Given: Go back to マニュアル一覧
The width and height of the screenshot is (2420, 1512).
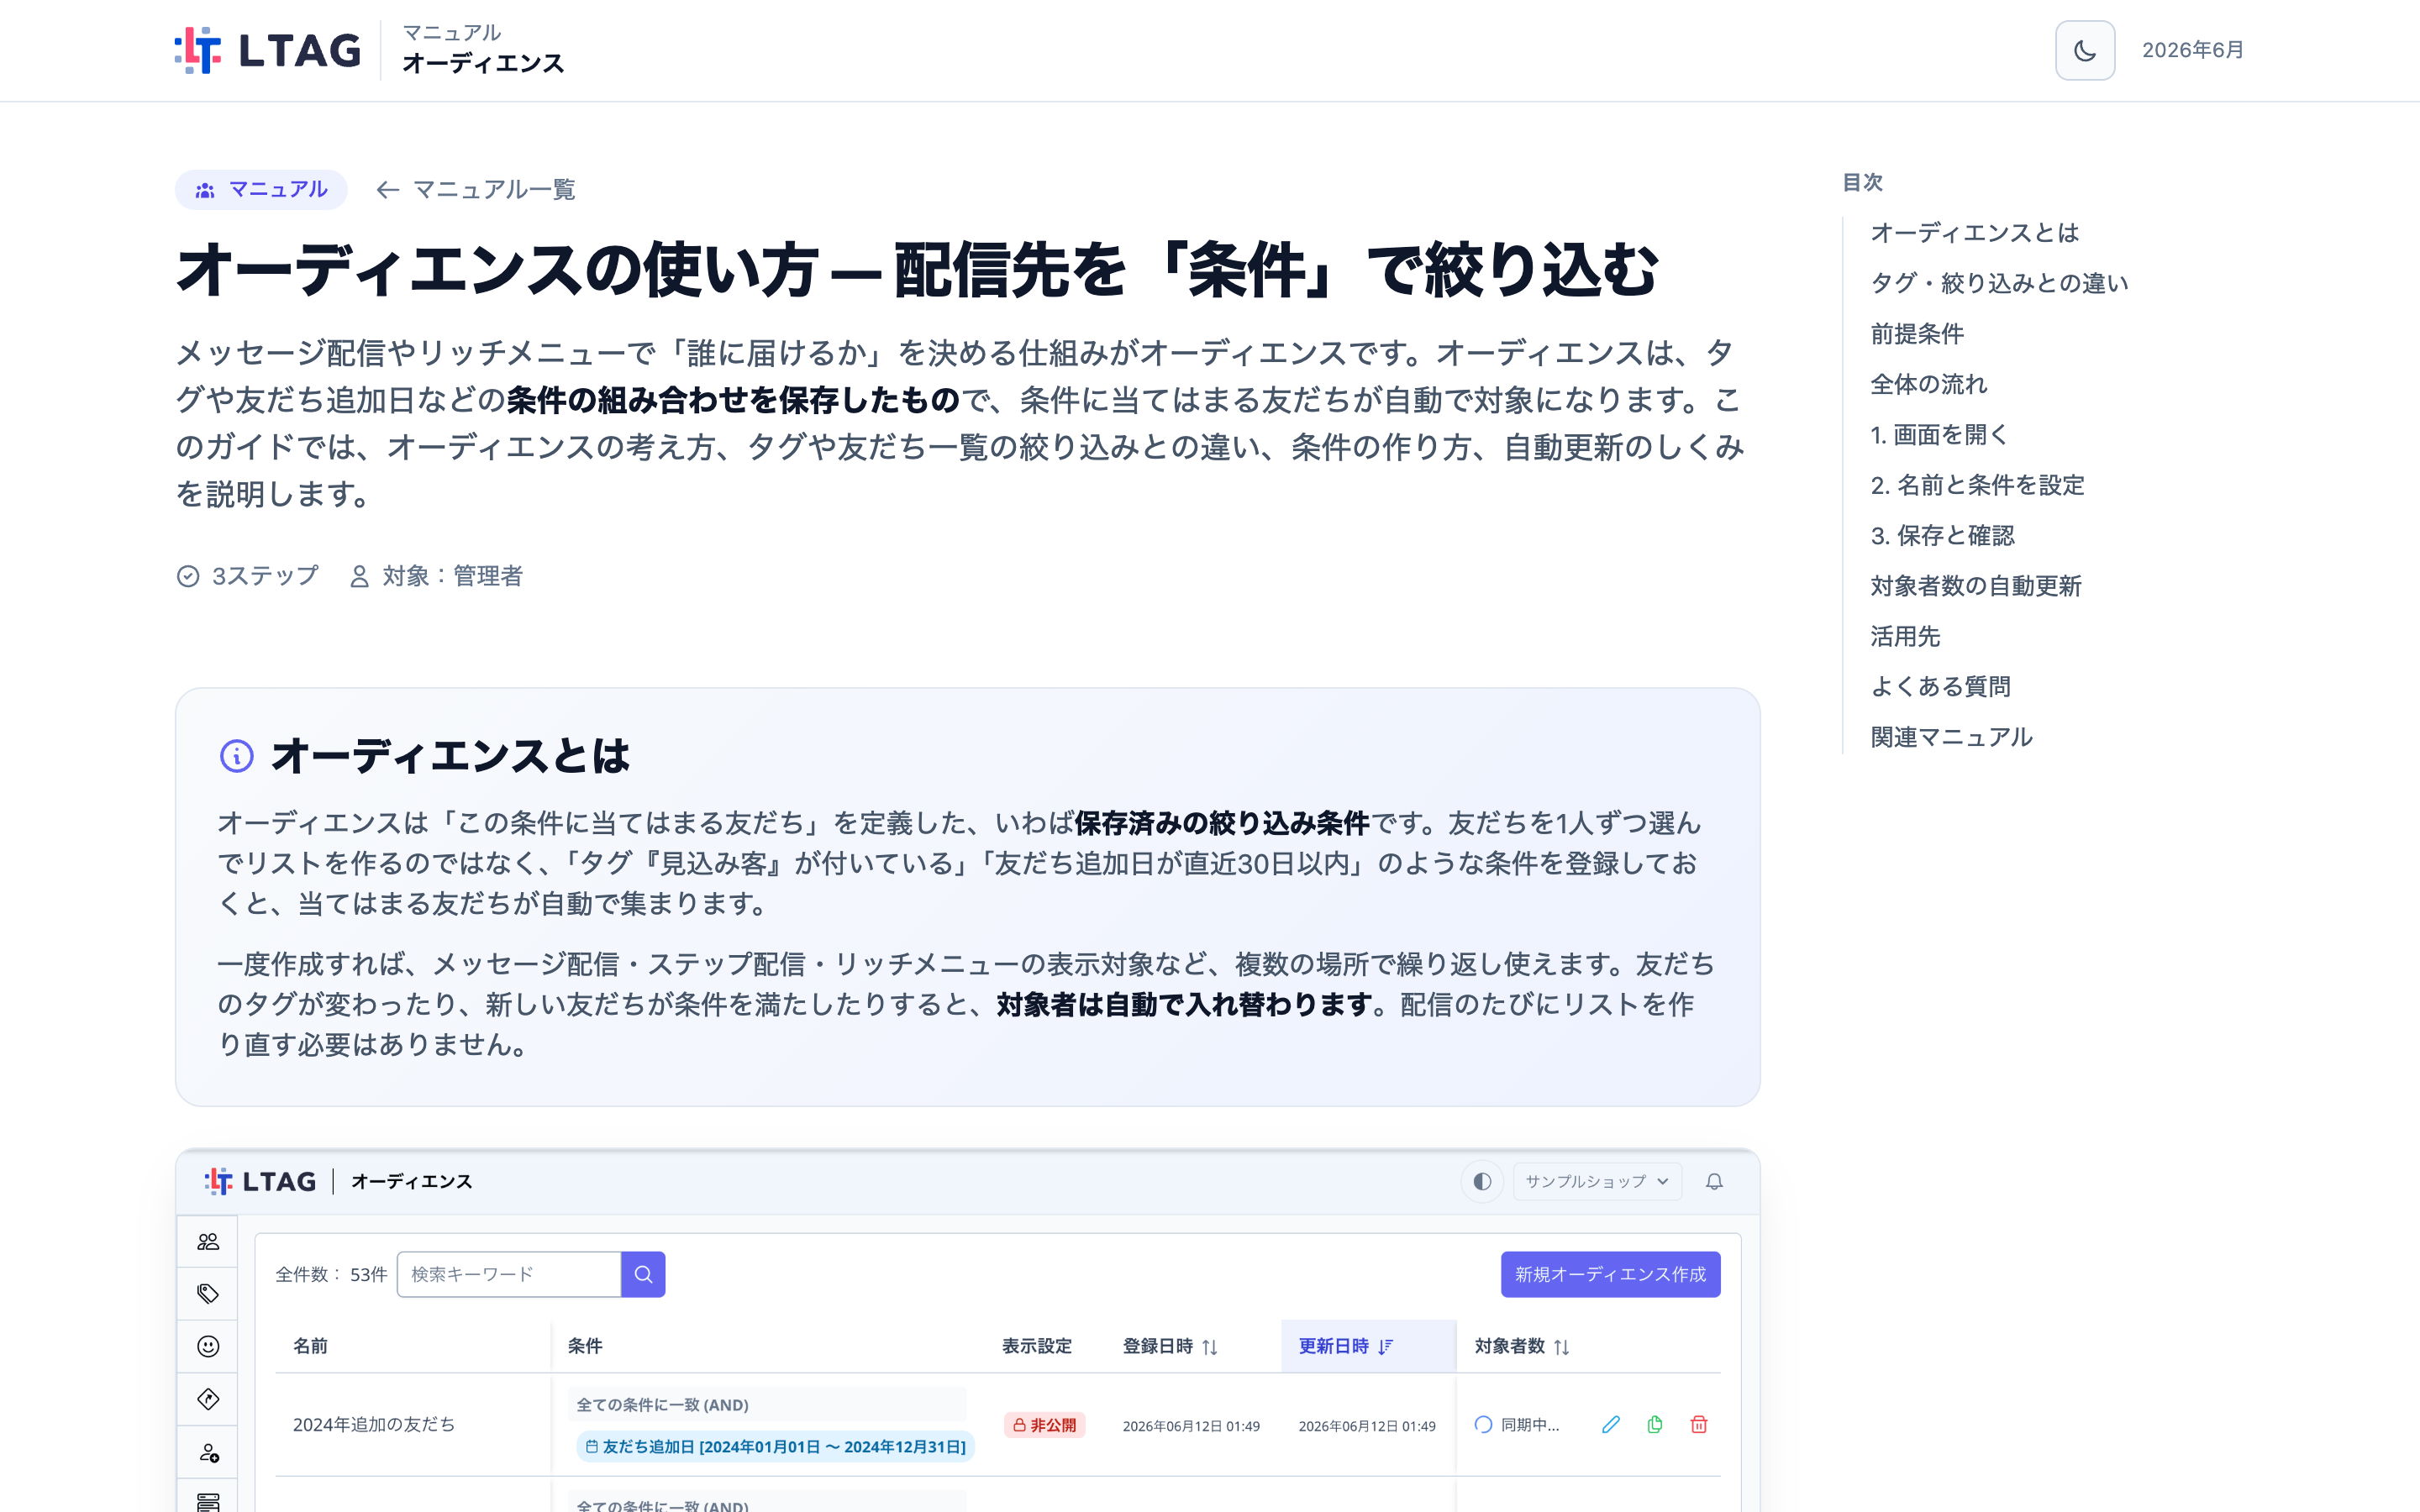Looking at the screenshot, I should point(475,190).
